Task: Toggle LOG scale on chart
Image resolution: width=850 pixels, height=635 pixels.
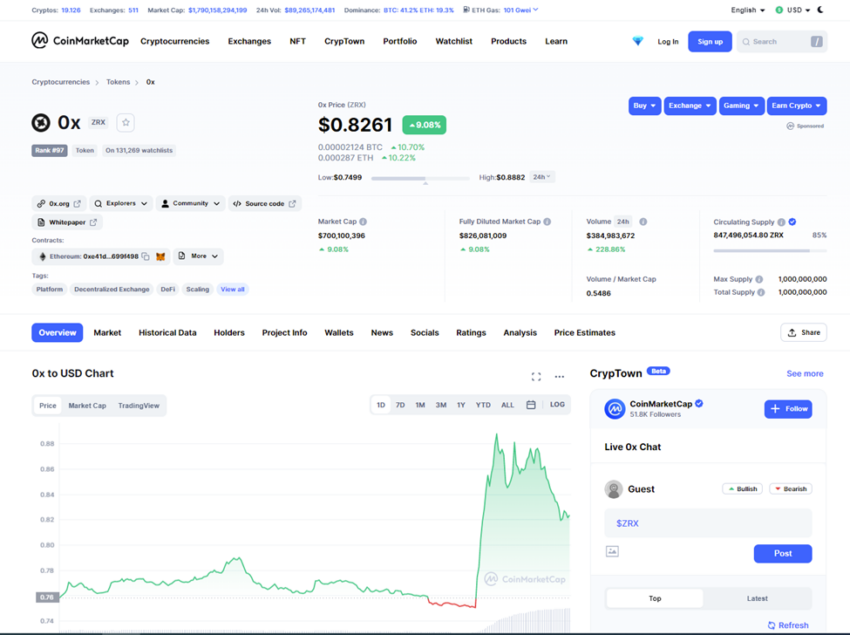Action: [x=557, y=405]
